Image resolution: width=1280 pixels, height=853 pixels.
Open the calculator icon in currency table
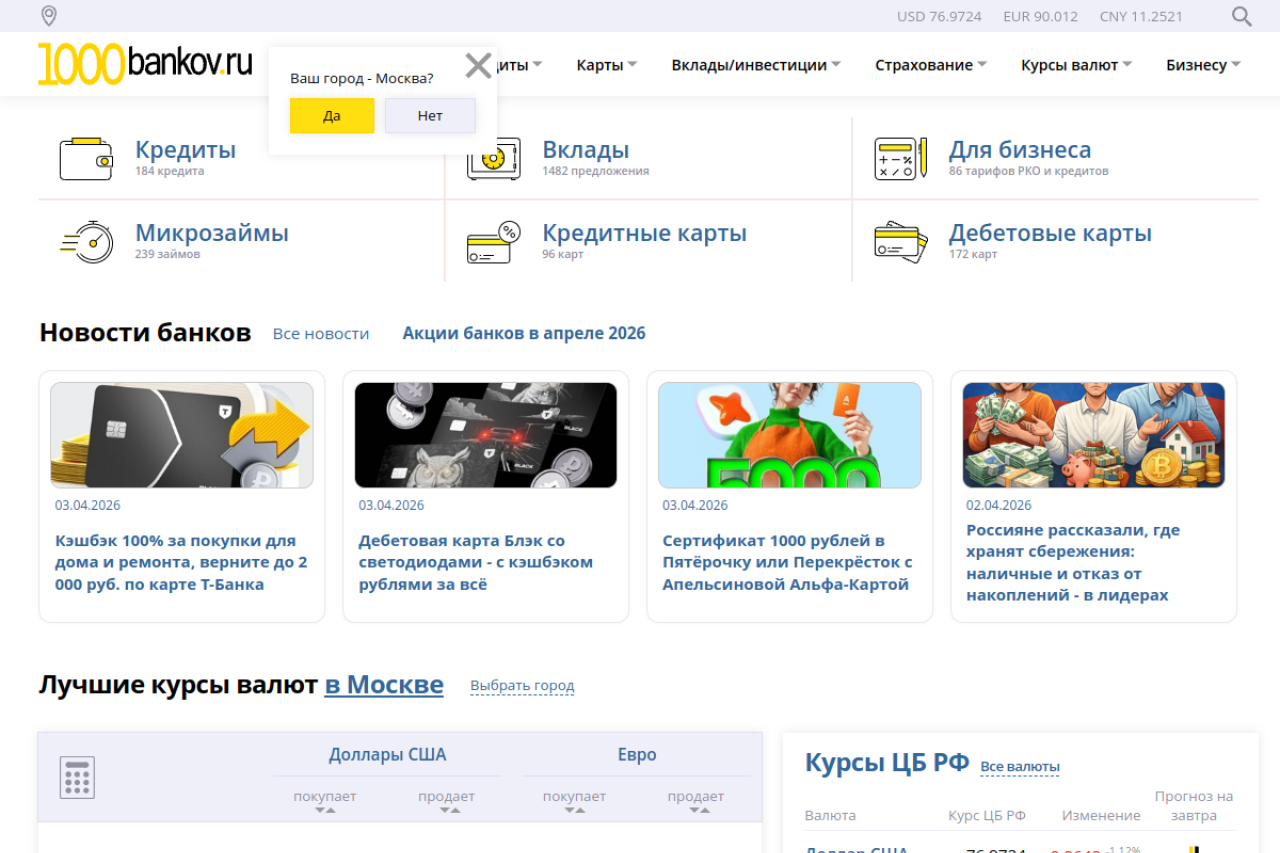[77, 777]
